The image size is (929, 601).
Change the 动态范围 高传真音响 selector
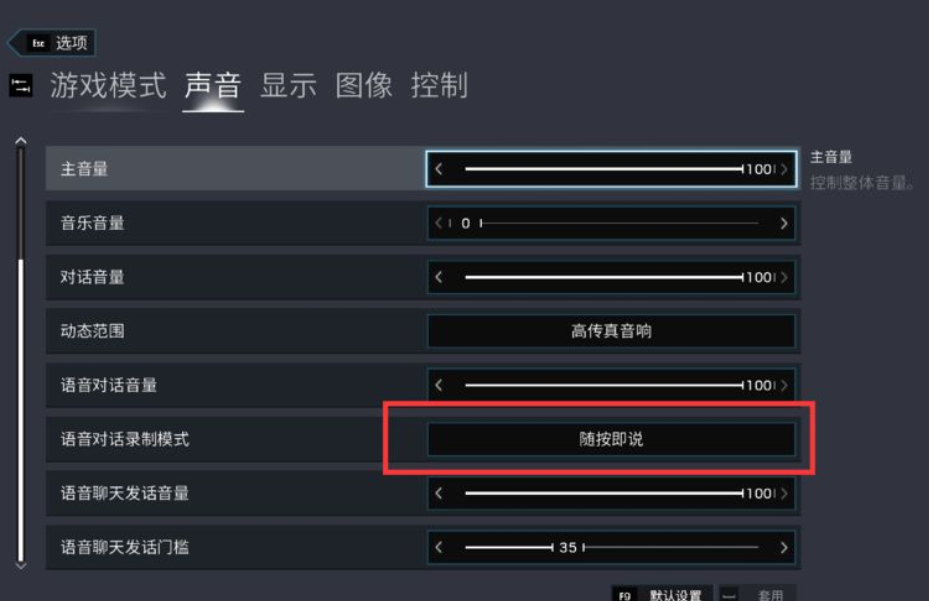611,331
